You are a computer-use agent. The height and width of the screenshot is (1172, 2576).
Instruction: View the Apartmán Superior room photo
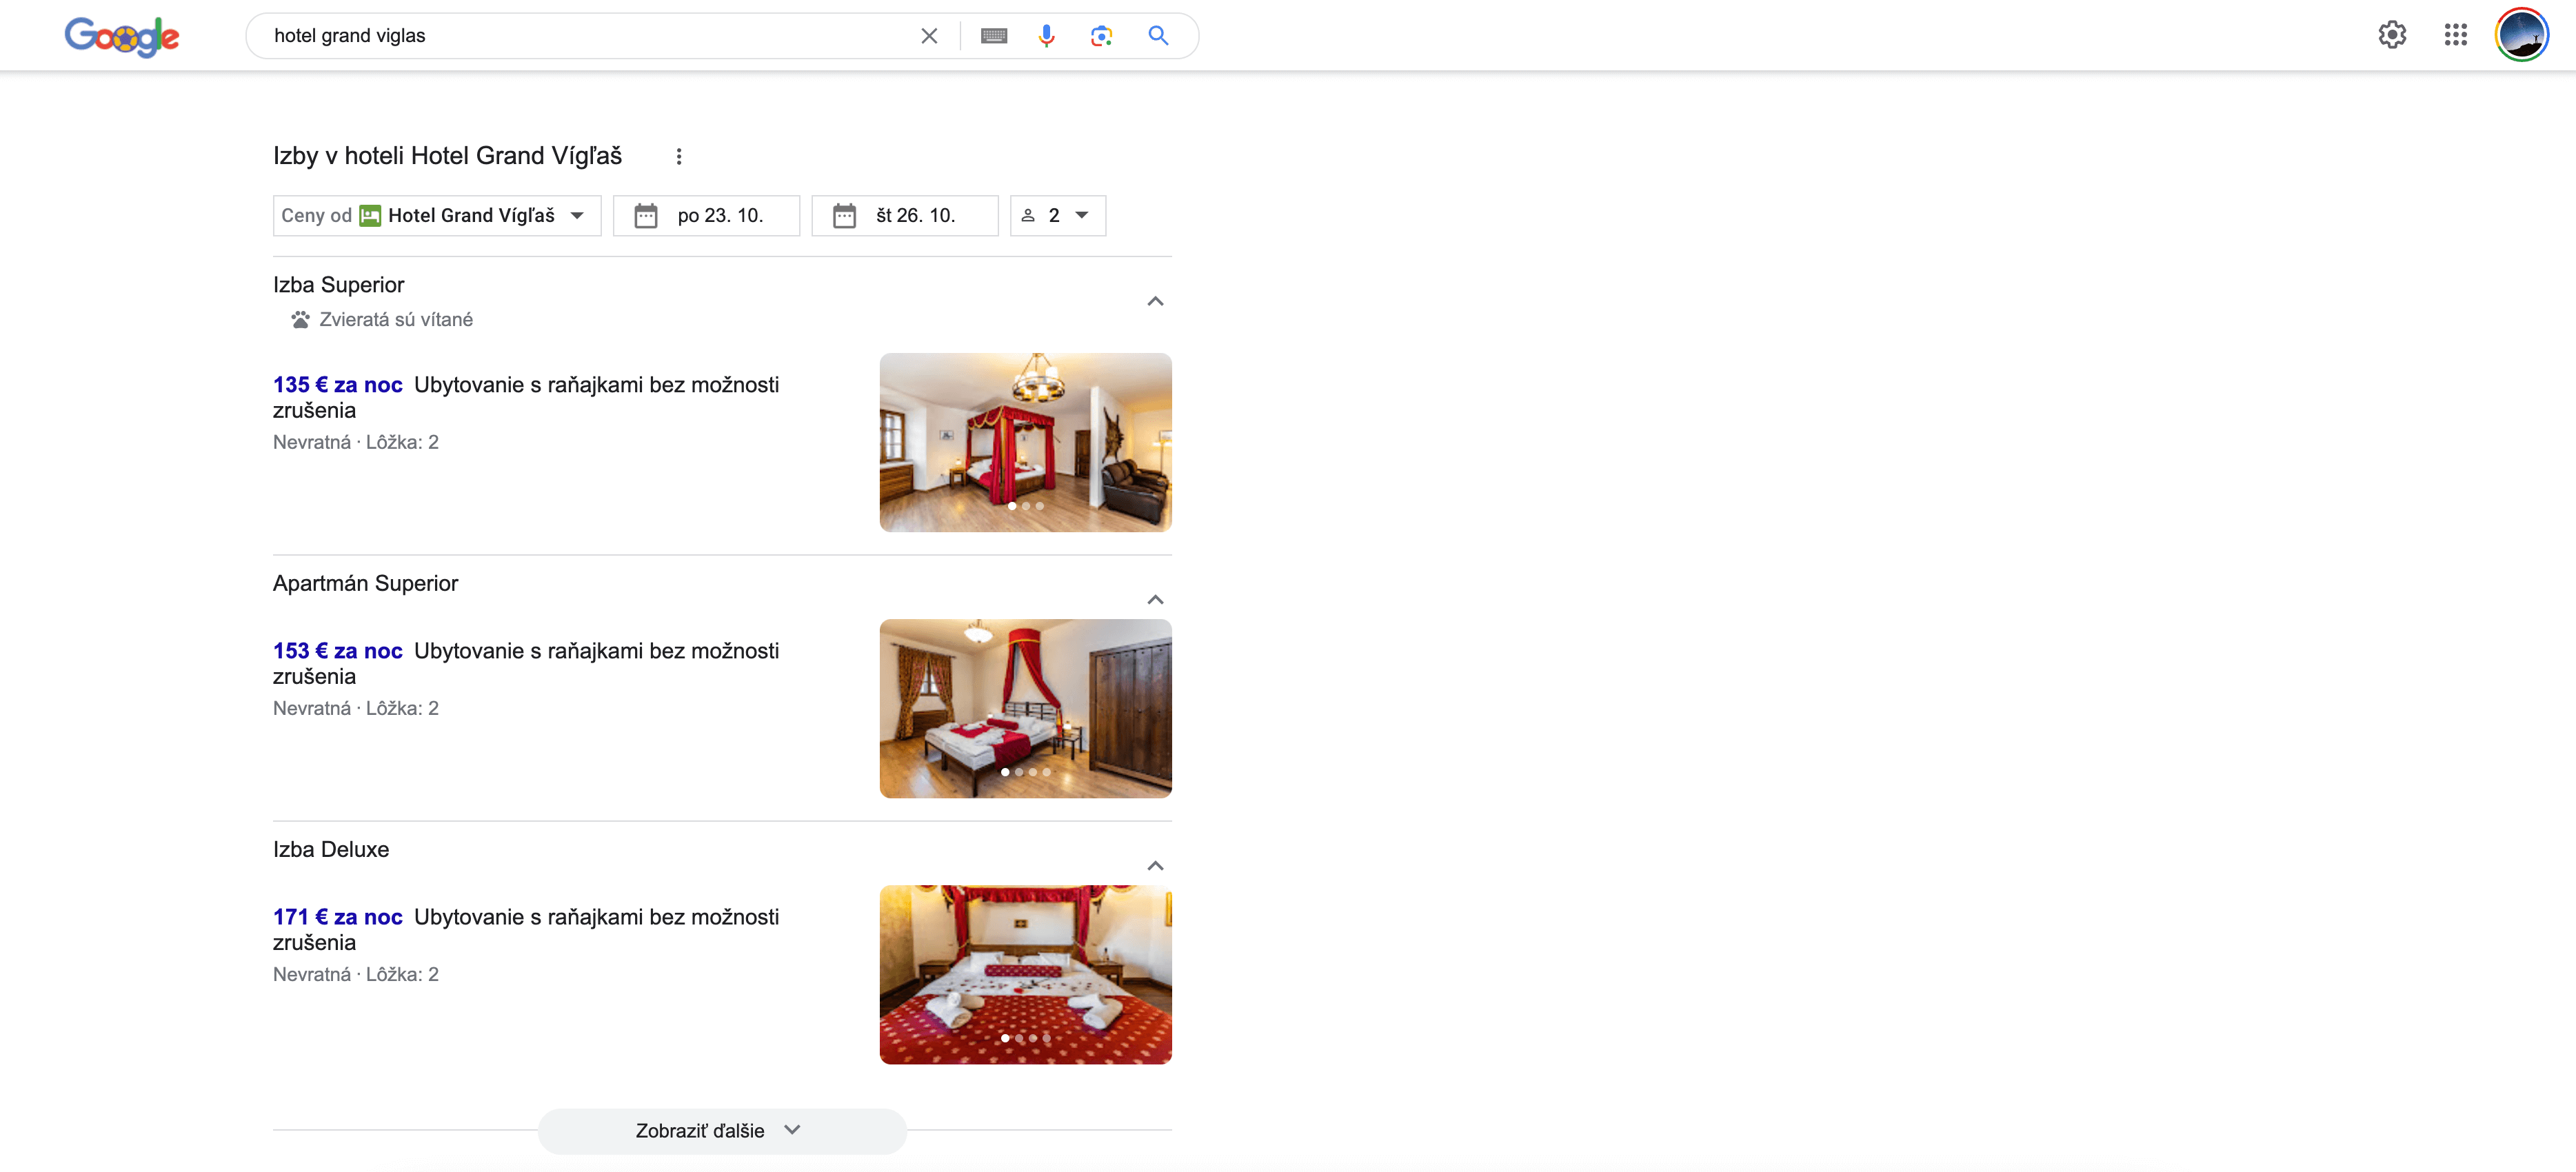click(x=1025, y=708)
